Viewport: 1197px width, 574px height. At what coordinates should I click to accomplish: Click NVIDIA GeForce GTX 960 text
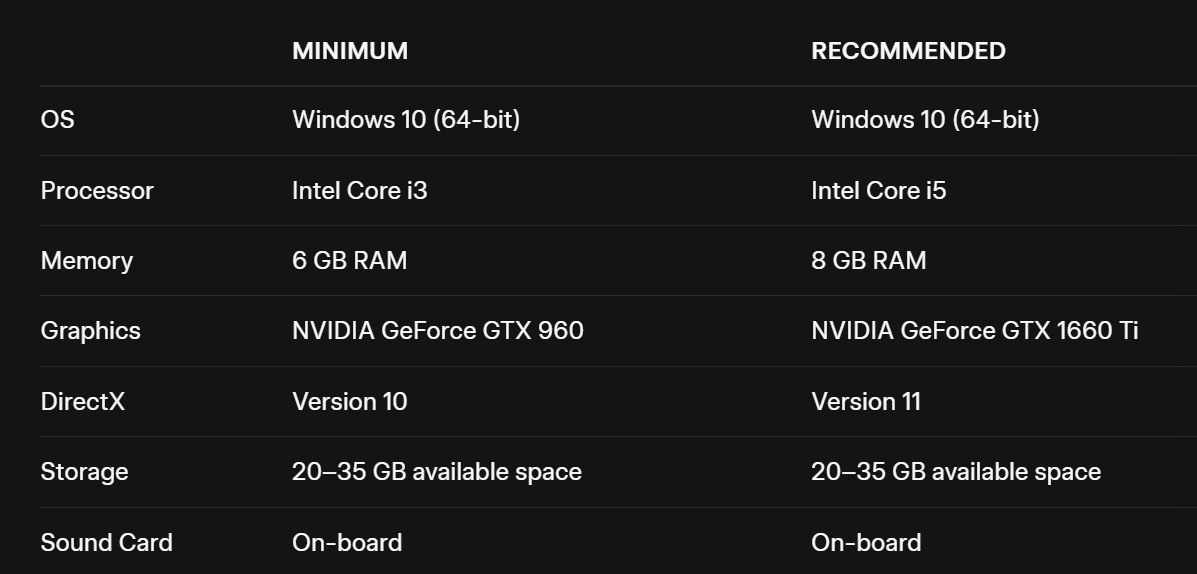pyautogui.click(x=438, y=331)
